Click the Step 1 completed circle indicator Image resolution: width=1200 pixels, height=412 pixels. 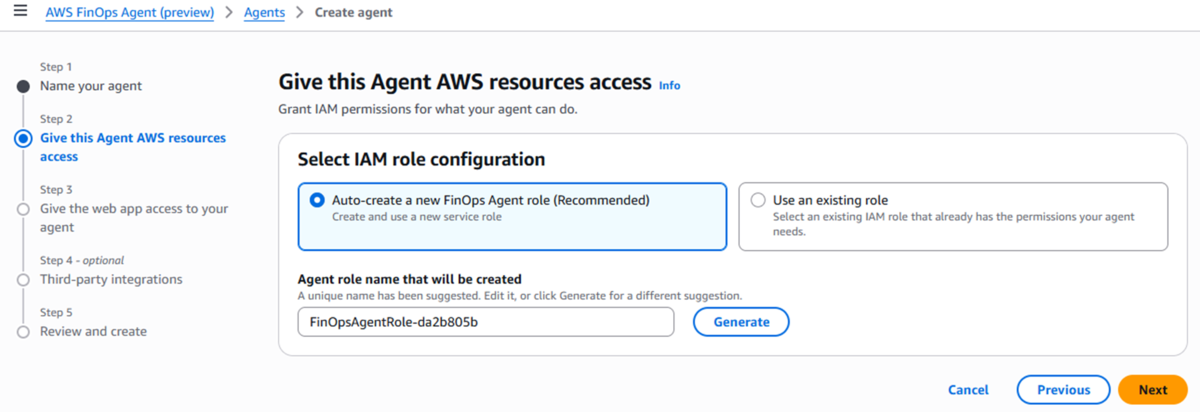click(x=23, y=86)
